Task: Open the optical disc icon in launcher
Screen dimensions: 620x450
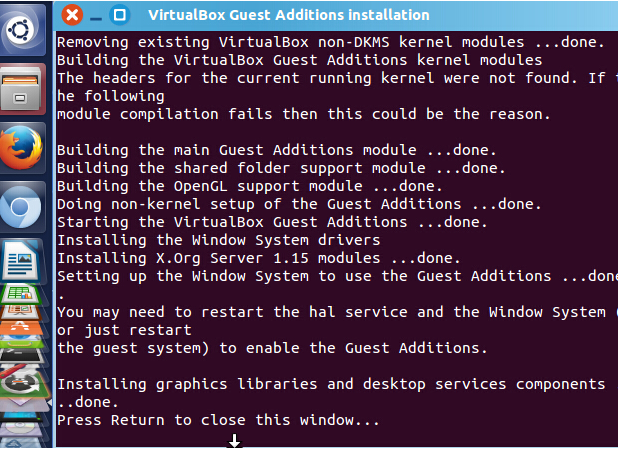Action: pyautogui.click(x=21, y=428)
